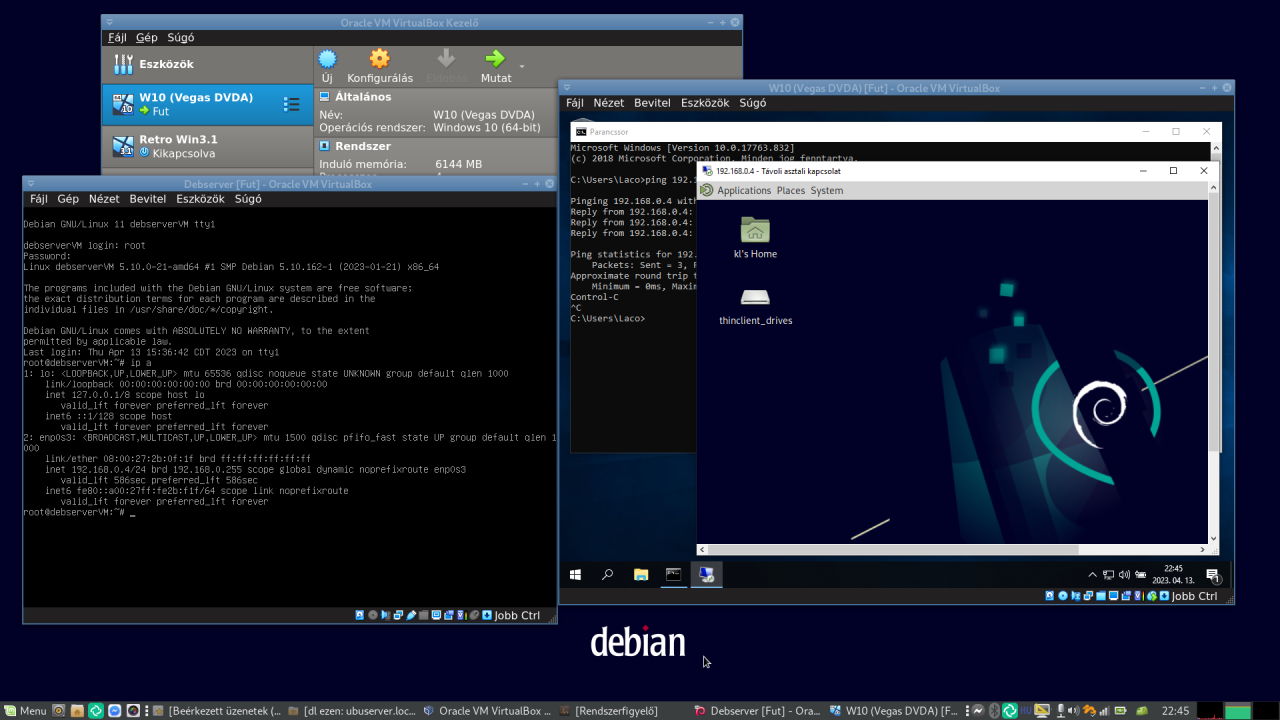Open Eszközök menu in W10 VM window
Screen dimensions: 1280x720
[705, 103]
